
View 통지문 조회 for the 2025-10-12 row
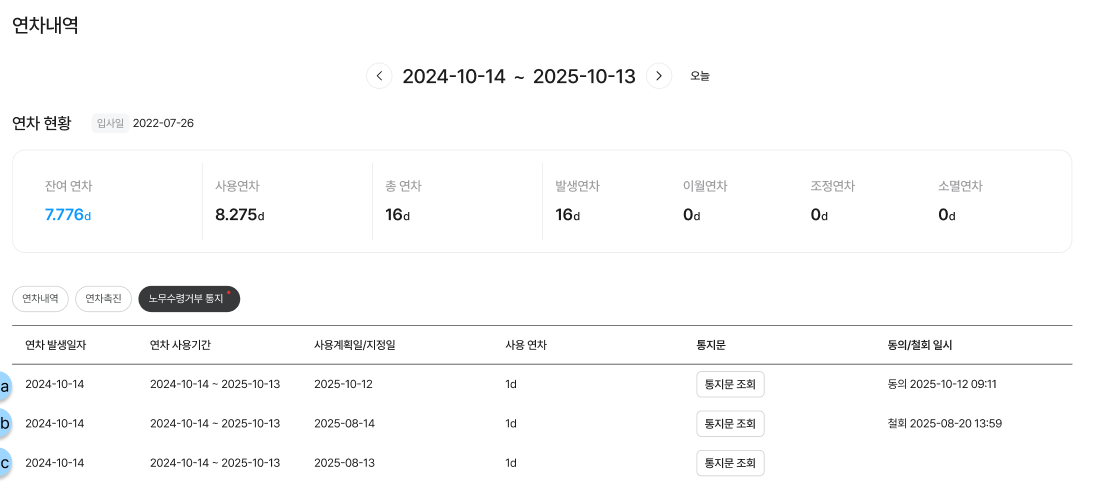click(x=730, y=384)
